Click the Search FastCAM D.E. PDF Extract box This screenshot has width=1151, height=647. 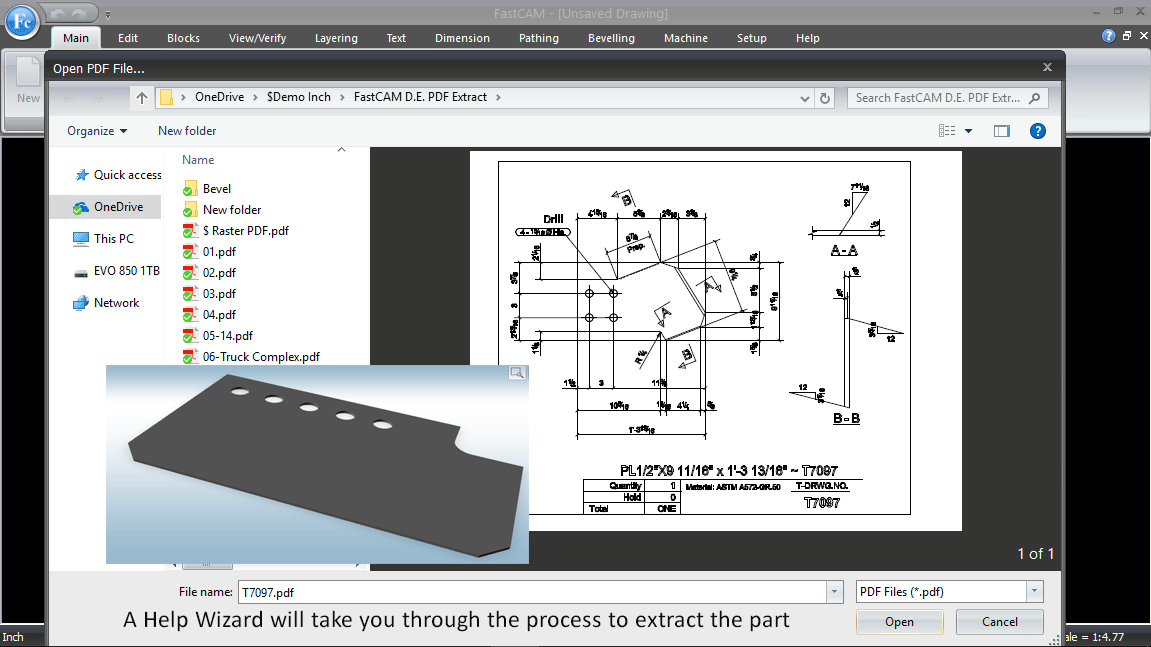(947, 98)
